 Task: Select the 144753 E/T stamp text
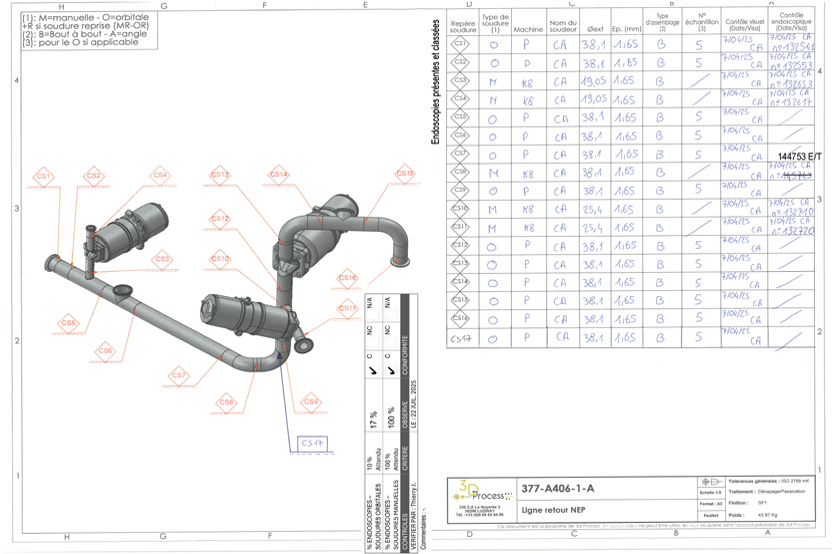pos(800,157)
